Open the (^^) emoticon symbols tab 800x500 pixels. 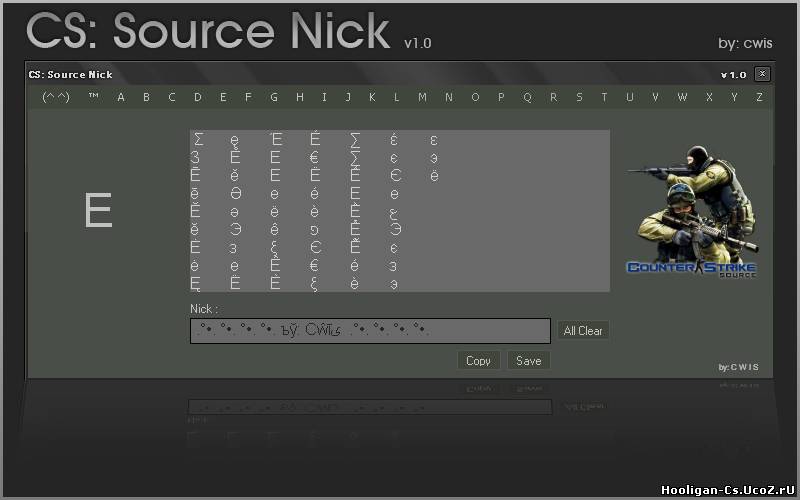pyautogui.click(x=56, y=96)
